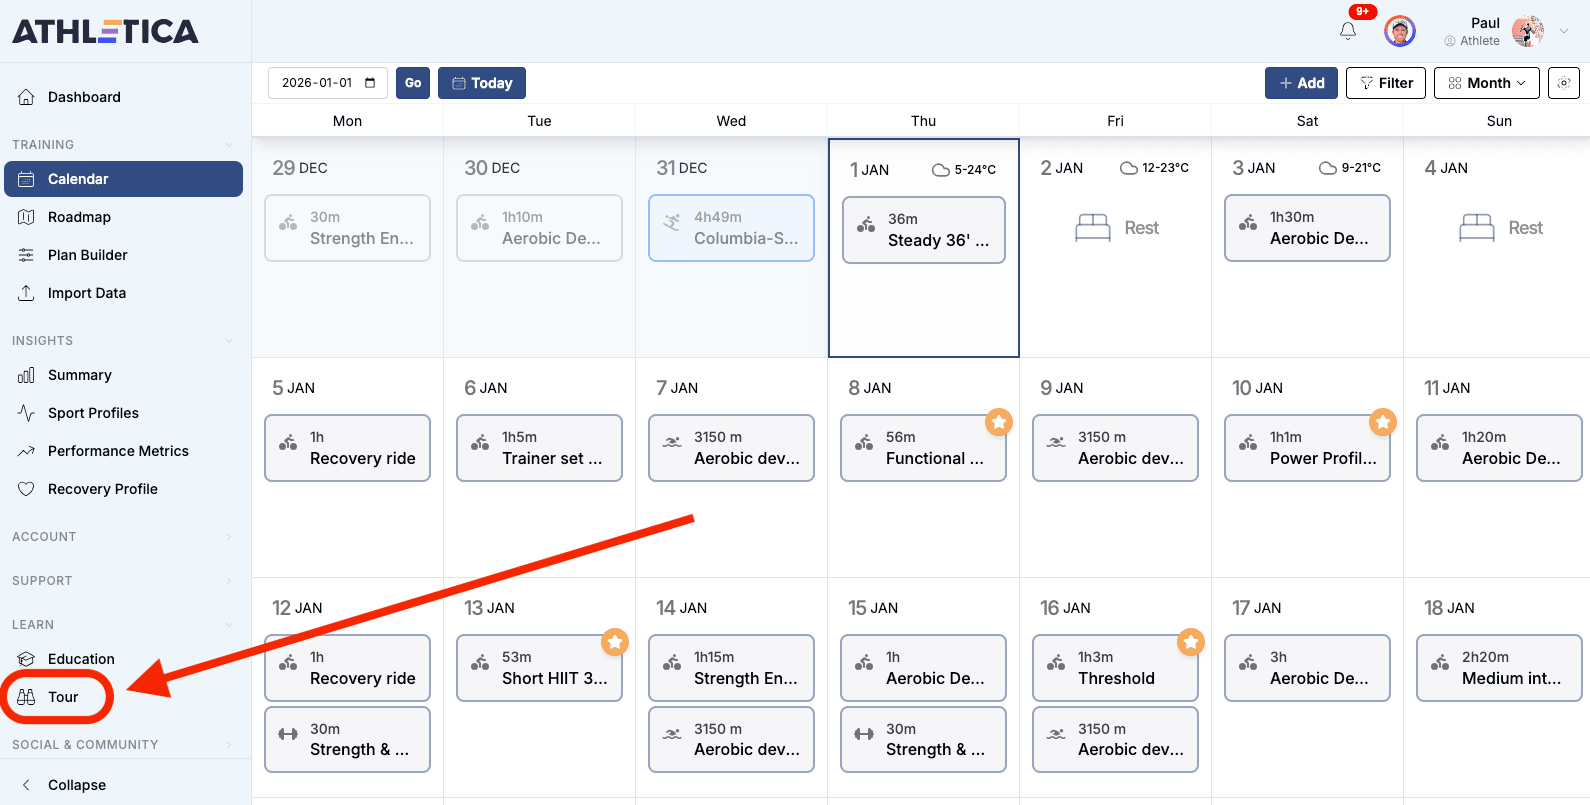This screenshot has width=1590, height=805.
Task: Click the date input field
Action: coord(316,83)
